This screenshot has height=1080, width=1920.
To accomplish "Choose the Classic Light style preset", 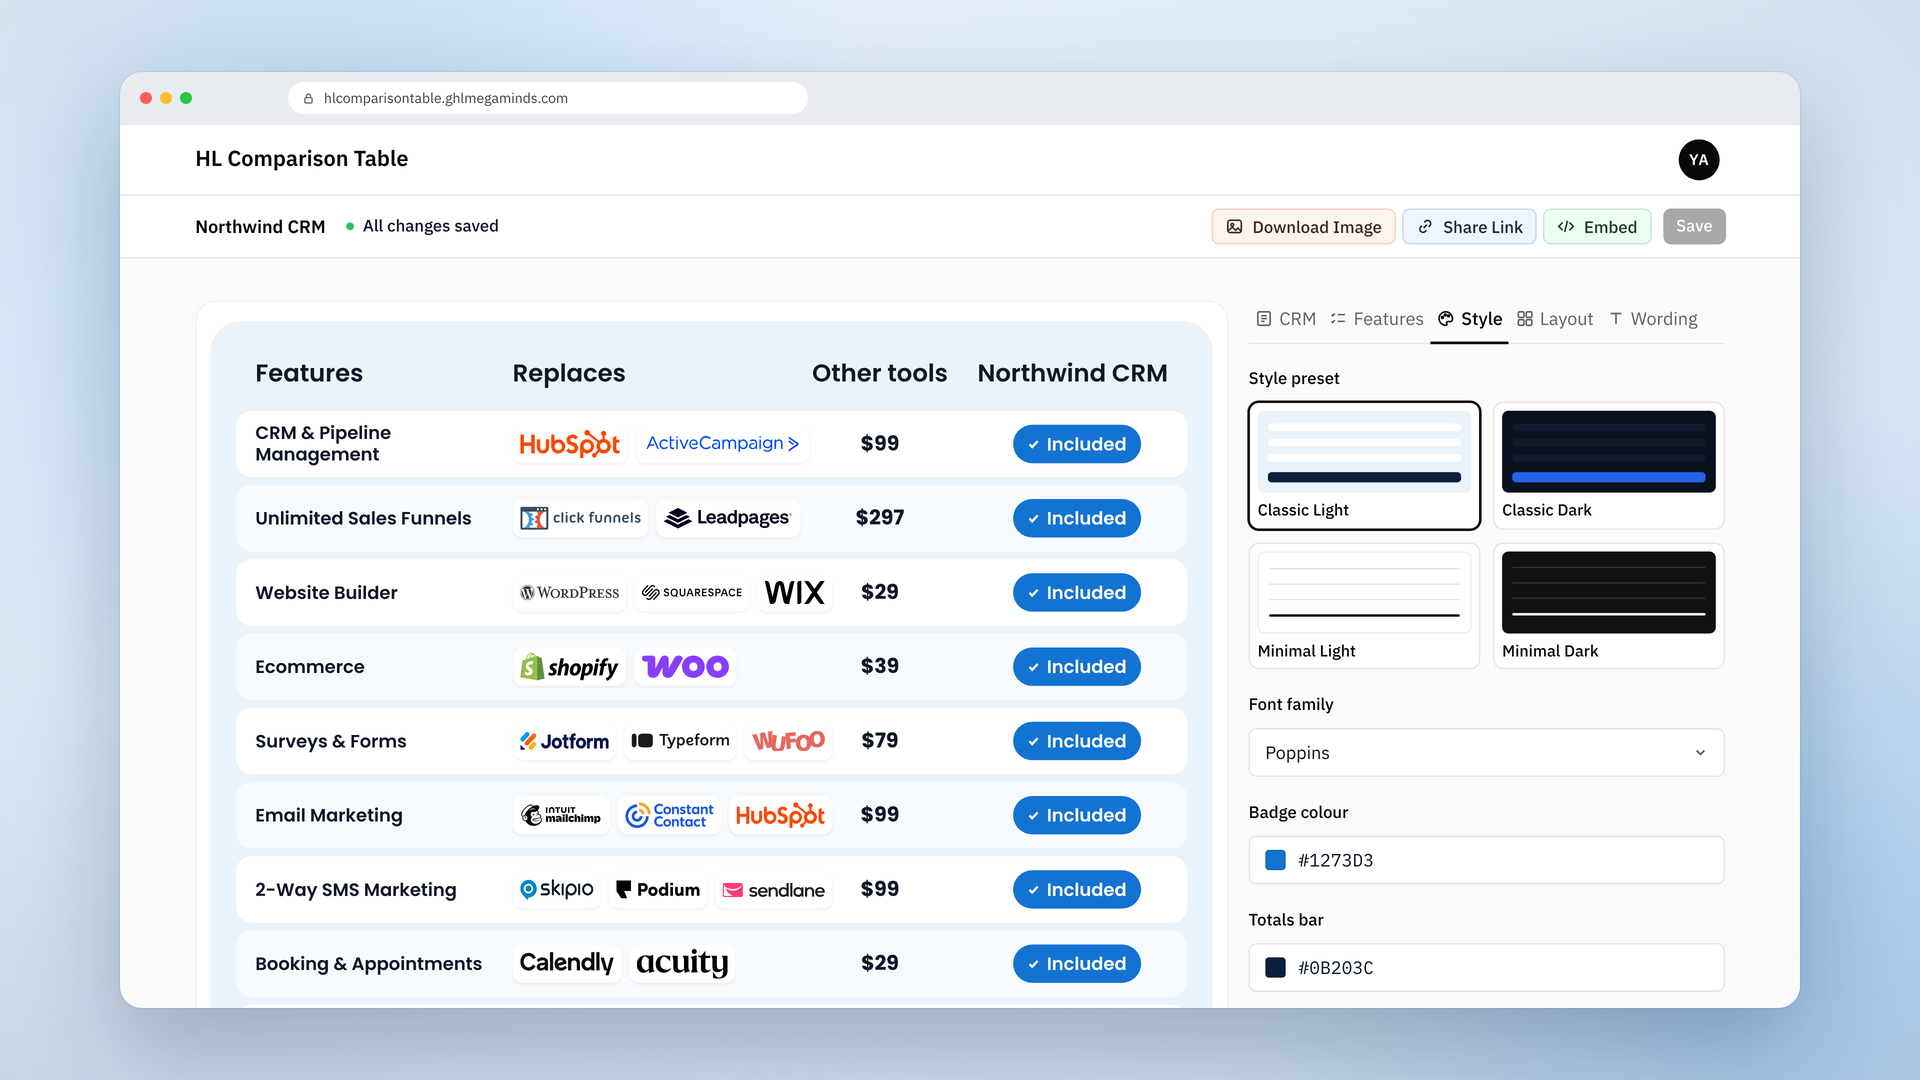I will (1364, 466).
